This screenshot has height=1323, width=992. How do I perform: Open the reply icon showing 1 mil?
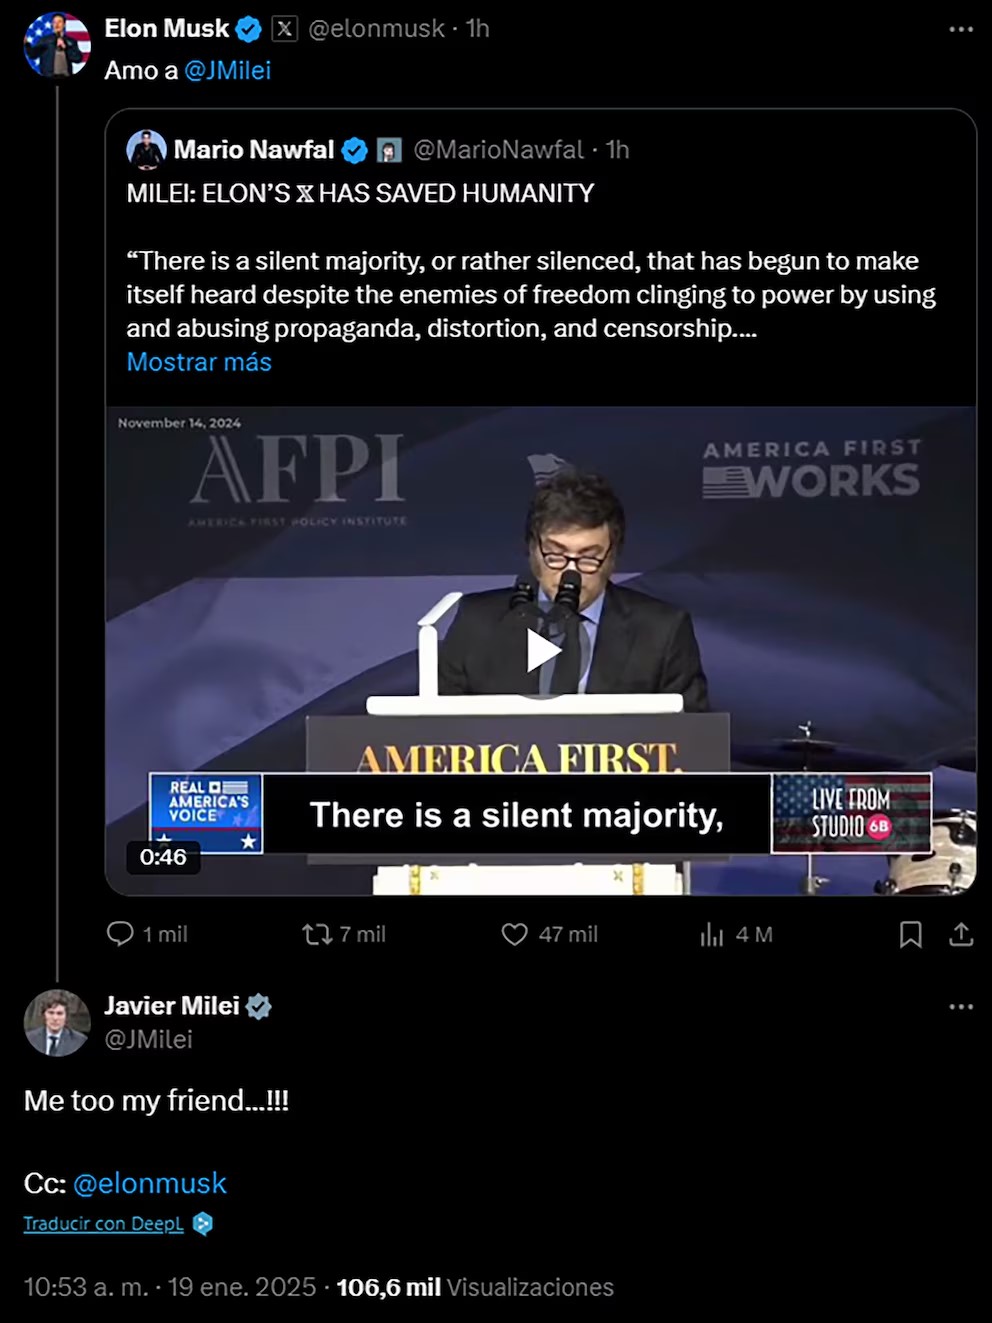[120, 934]
